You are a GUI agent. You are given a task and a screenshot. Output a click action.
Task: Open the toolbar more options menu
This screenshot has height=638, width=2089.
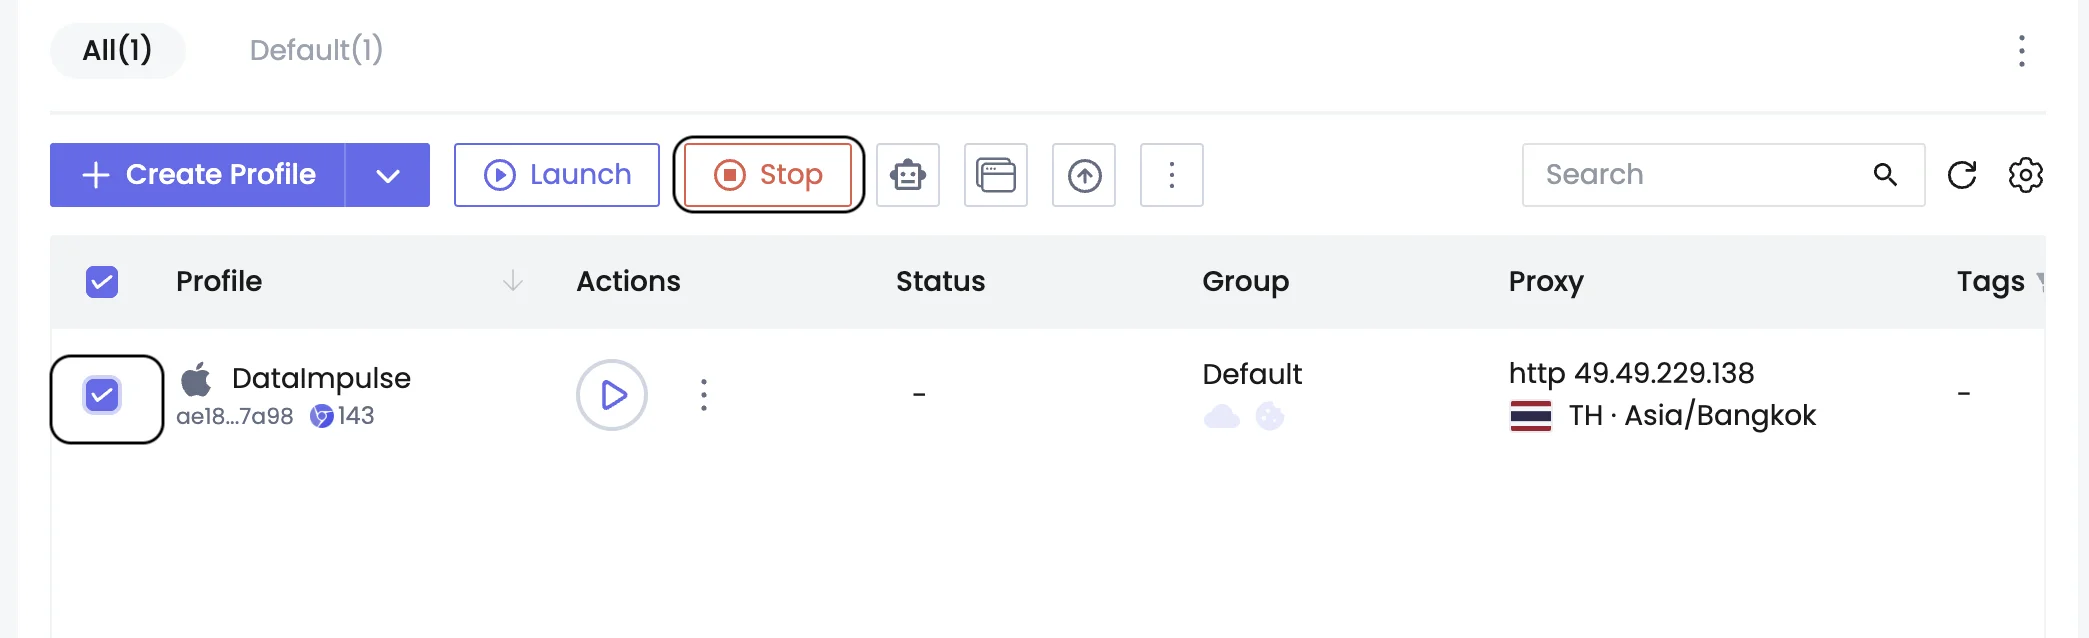pos(1172,175)
